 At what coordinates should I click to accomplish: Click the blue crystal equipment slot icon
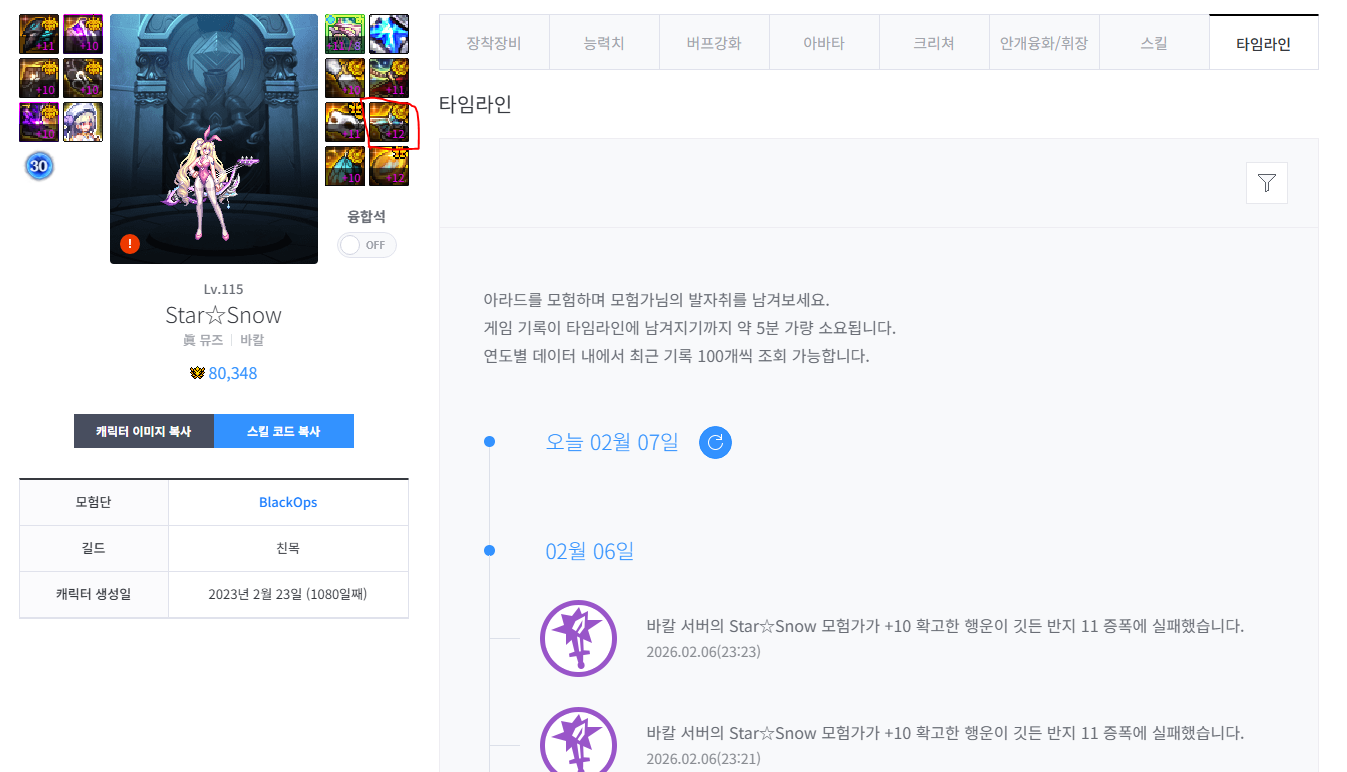point(388,34)
